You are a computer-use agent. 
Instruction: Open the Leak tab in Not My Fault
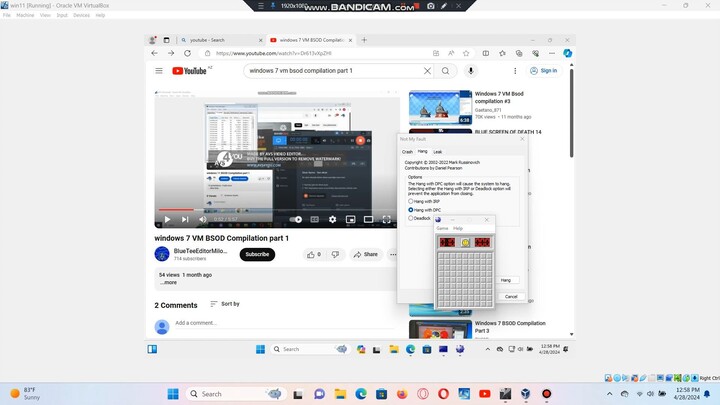coord(438,152)
